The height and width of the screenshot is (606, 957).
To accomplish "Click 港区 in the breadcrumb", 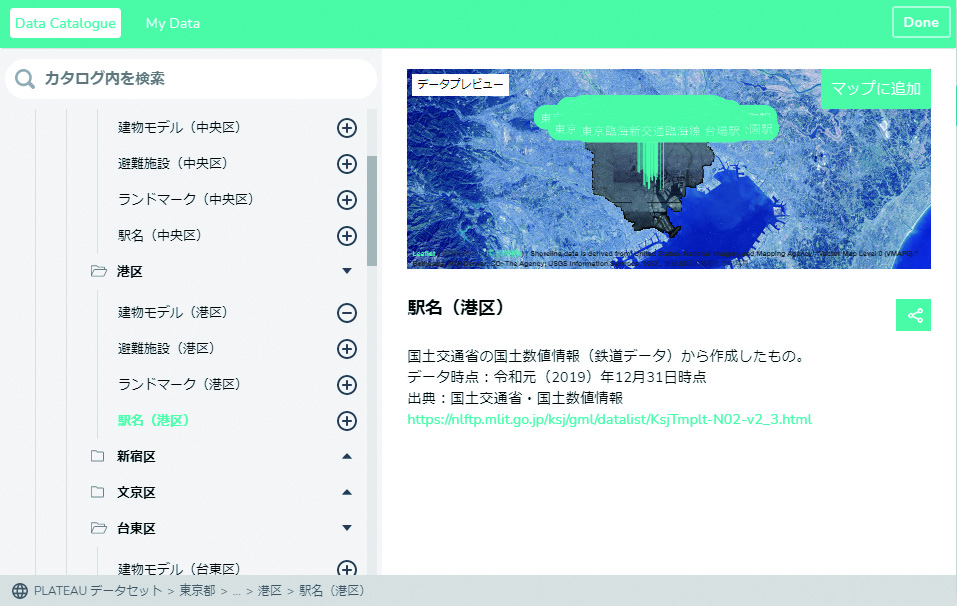I will click(270, 591).
